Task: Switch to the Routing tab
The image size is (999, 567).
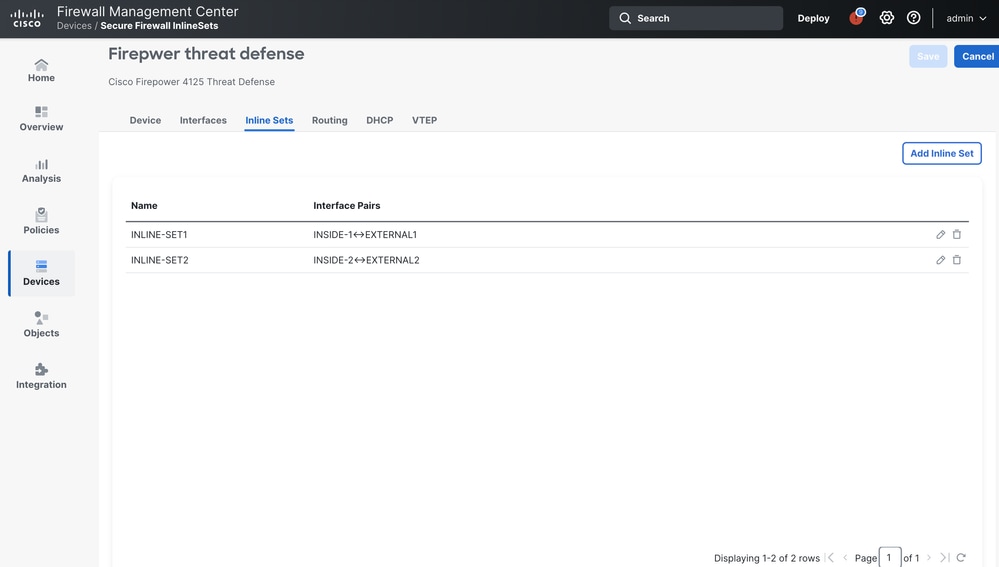Action: pyautogui.click(x=329, y=120)
